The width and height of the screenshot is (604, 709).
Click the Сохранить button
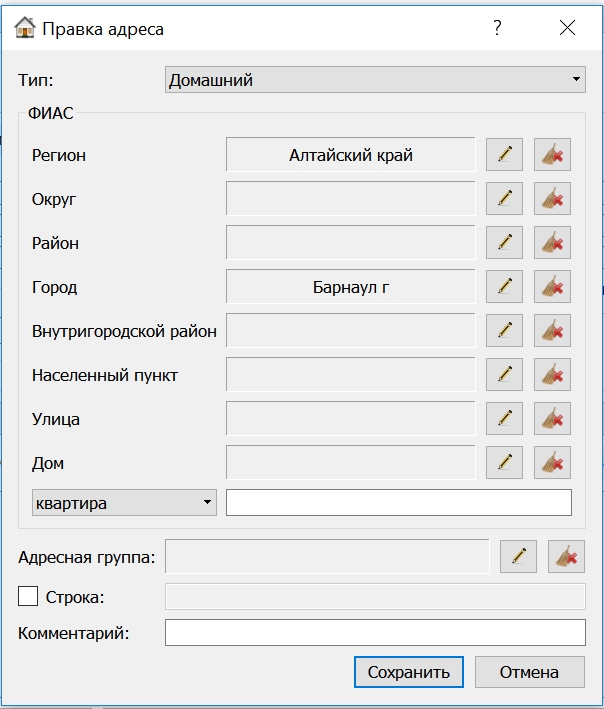point(409,672)
